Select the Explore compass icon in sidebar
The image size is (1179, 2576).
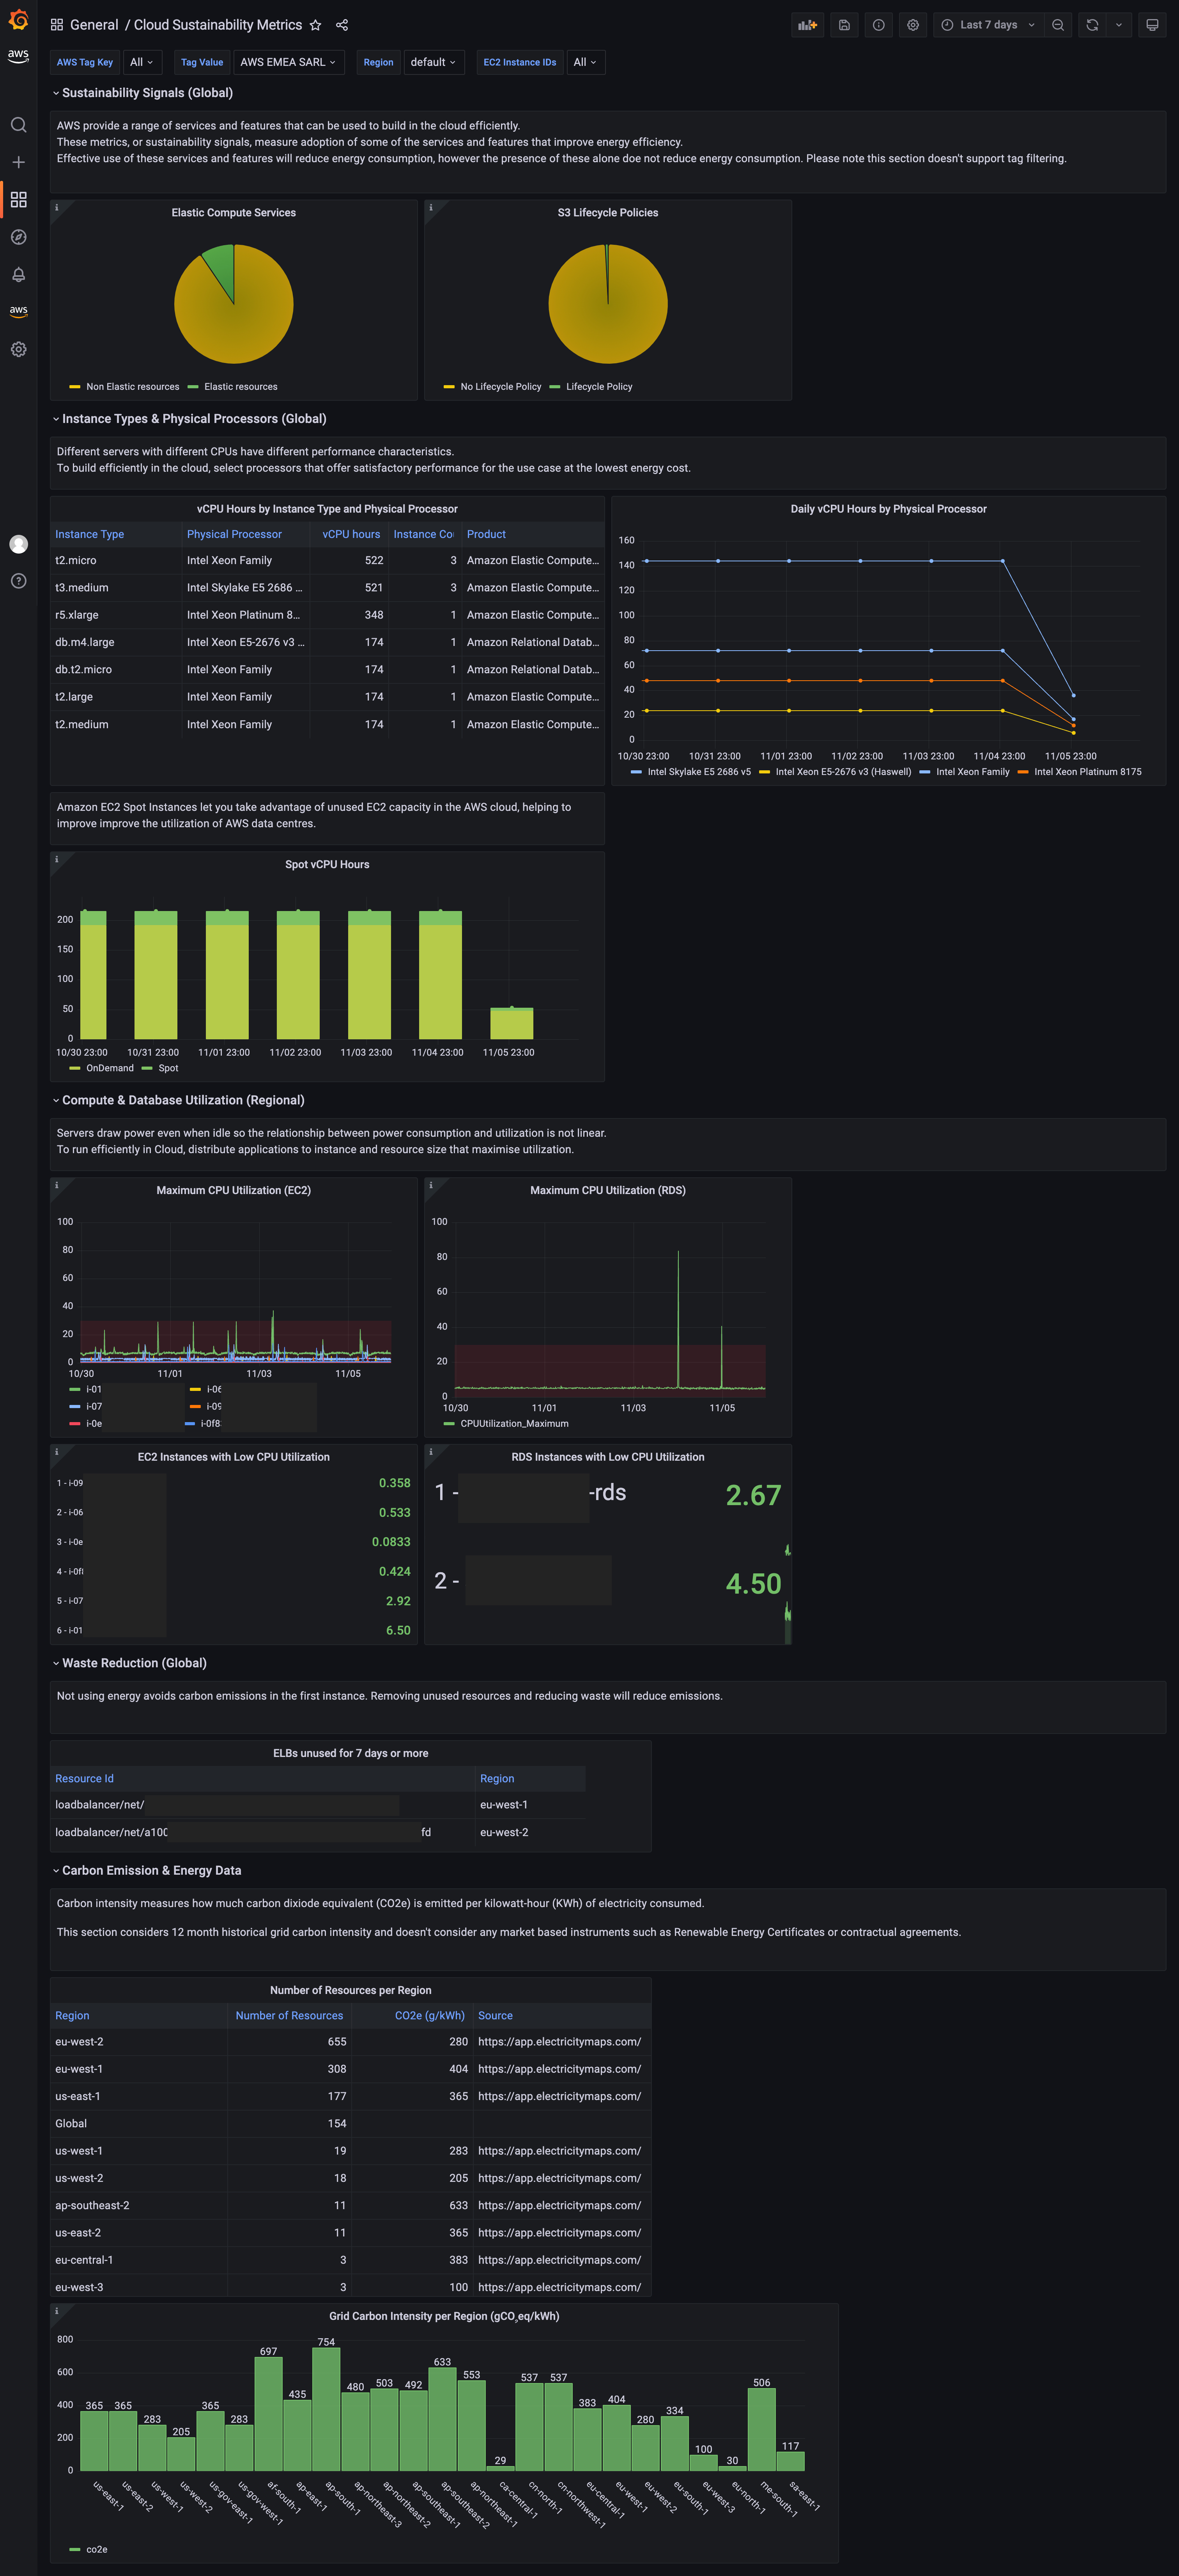pos(18,237)
